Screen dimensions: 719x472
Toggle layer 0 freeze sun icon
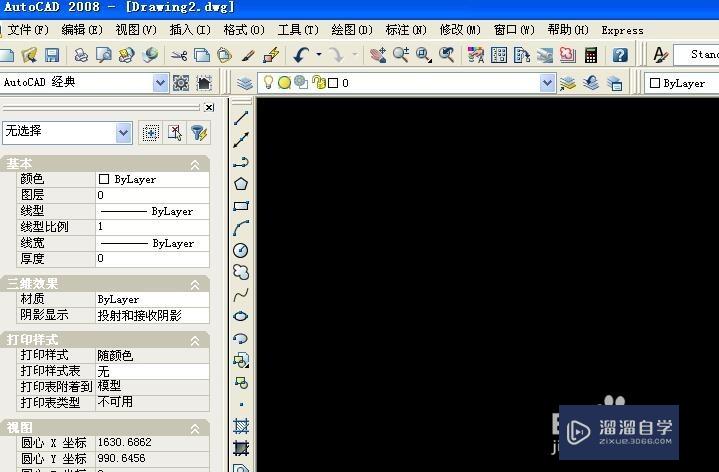[284, 83]
